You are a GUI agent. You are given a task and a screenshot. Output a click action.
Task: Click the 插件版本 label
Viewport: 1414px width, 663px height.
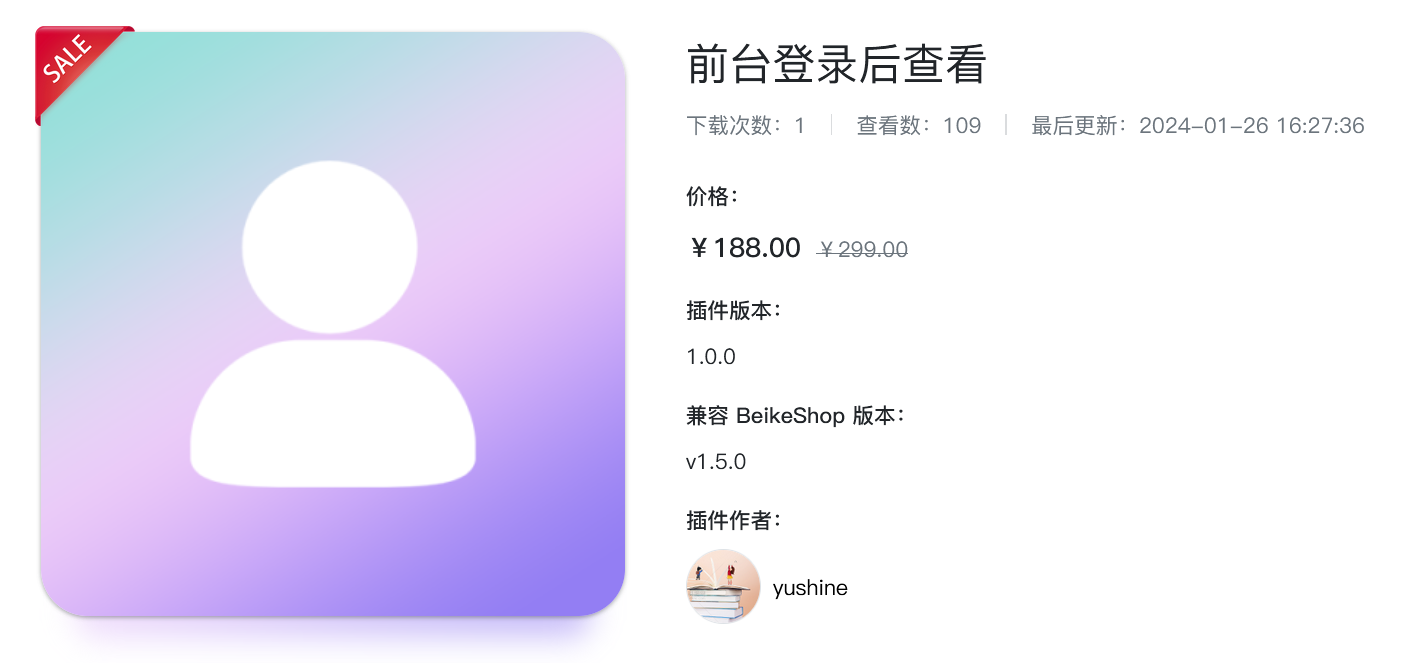[x=733, y=310]
